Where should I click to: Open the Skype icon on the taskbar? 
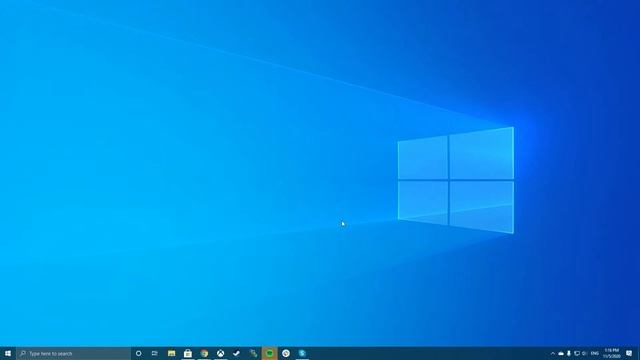point(302,353)
